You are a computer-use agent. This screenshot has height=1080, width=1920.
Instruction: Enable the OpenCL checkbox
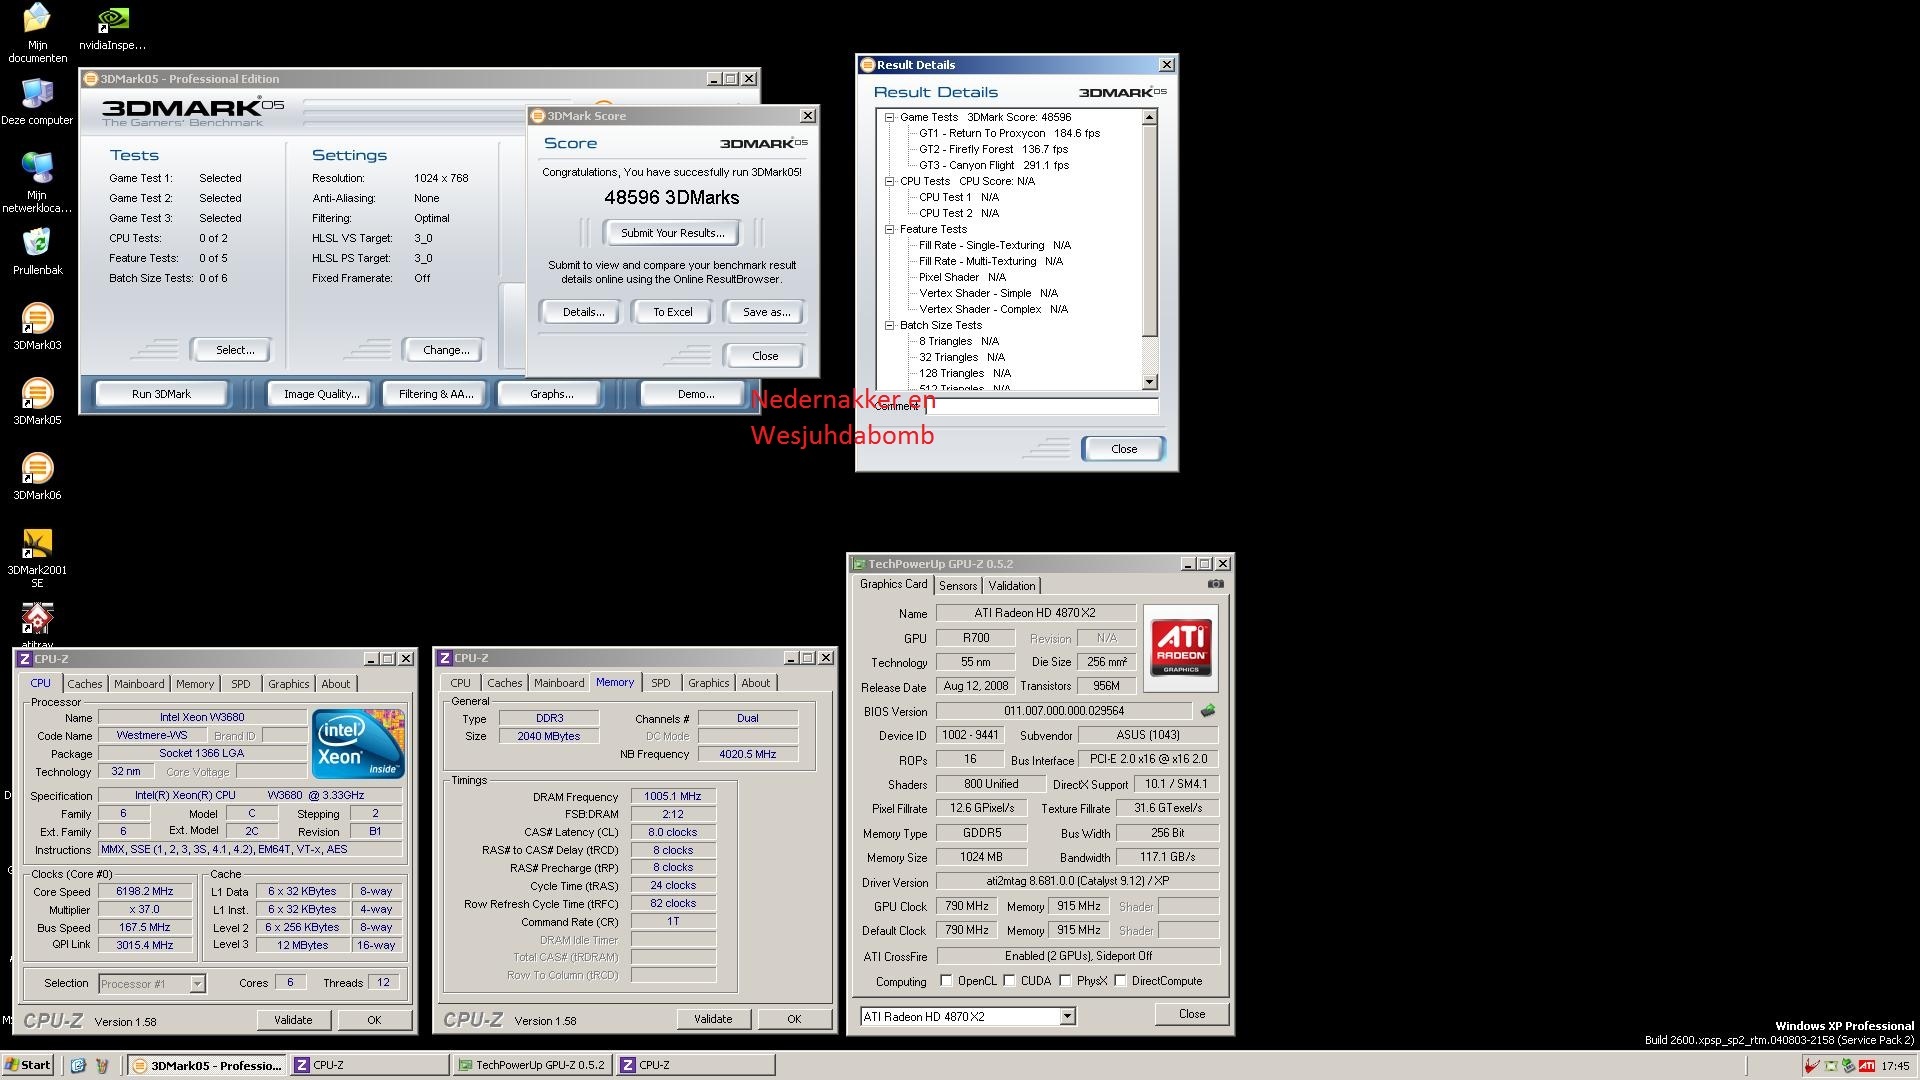[946, 981]
